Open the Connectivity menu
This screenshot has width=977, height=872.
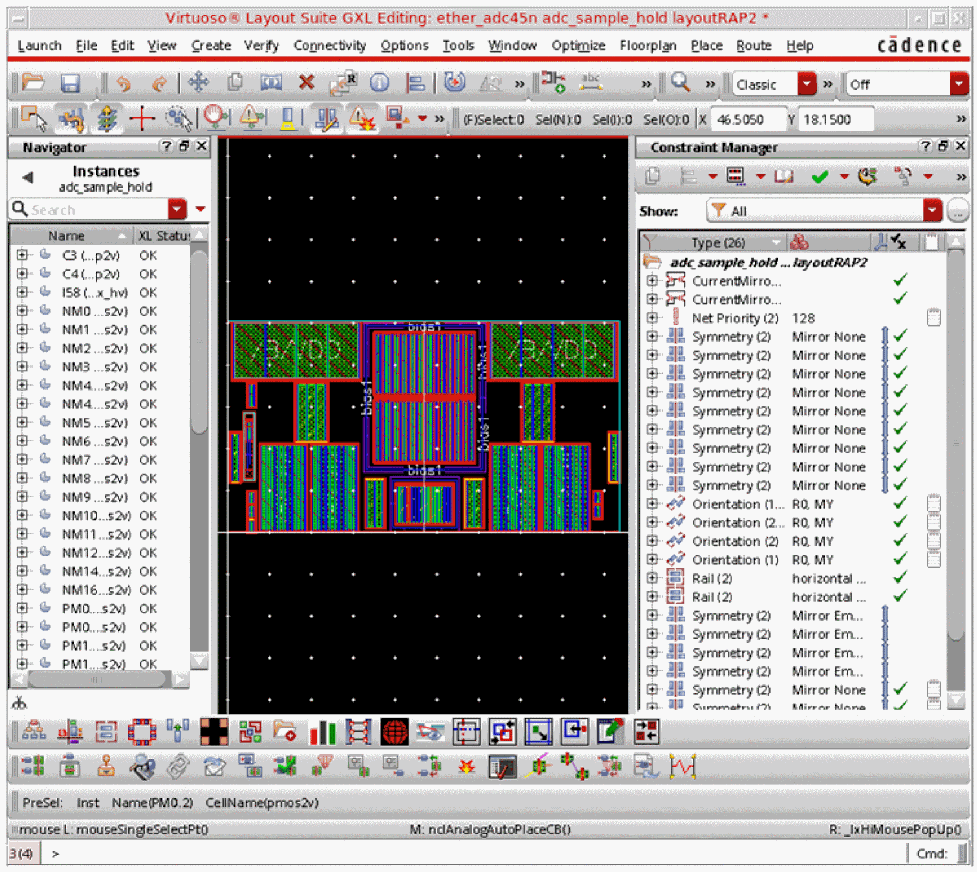[x=330, y=46]
